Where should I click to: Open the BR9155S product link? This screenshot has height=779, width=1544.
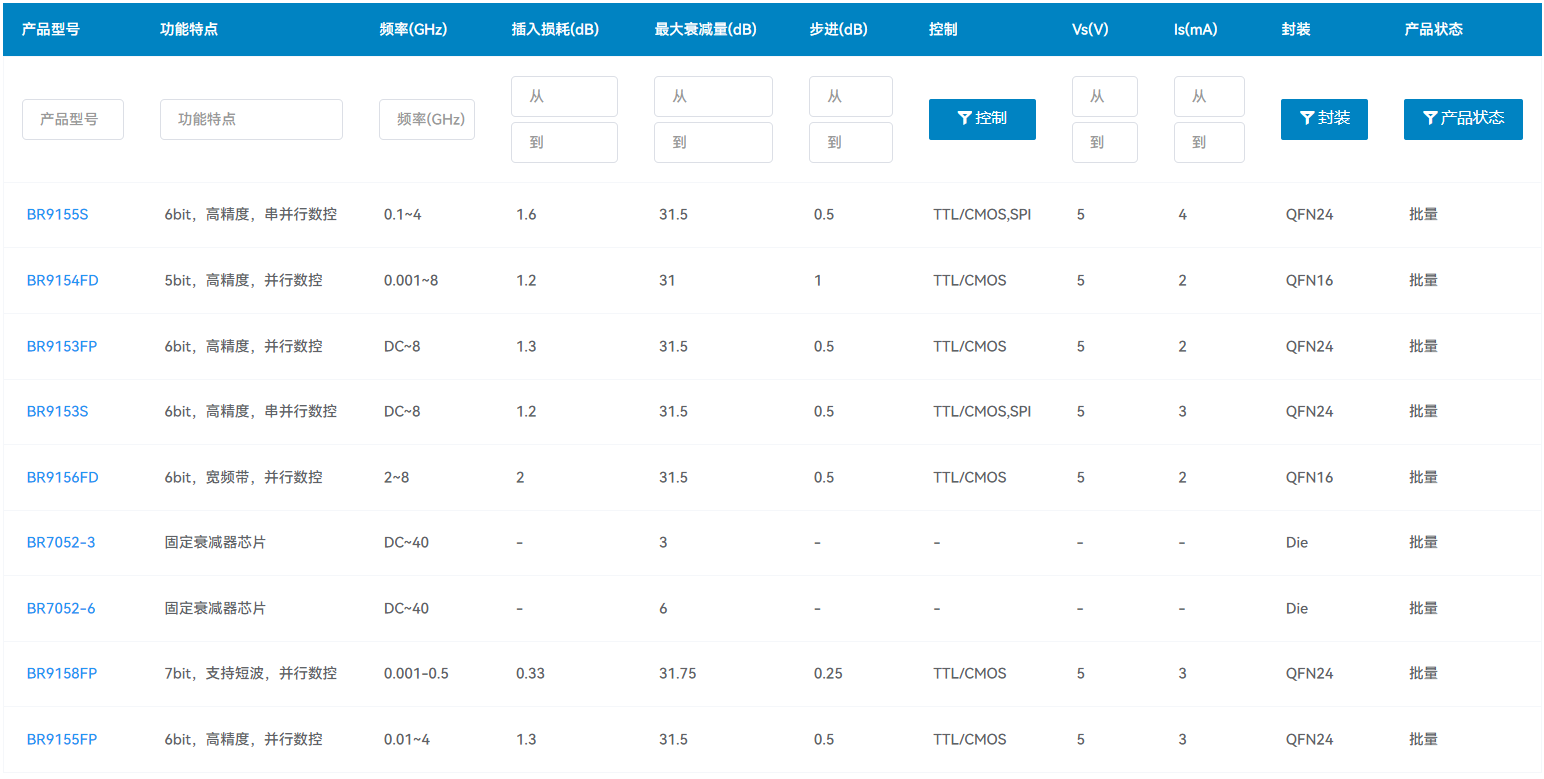[57, 215]
